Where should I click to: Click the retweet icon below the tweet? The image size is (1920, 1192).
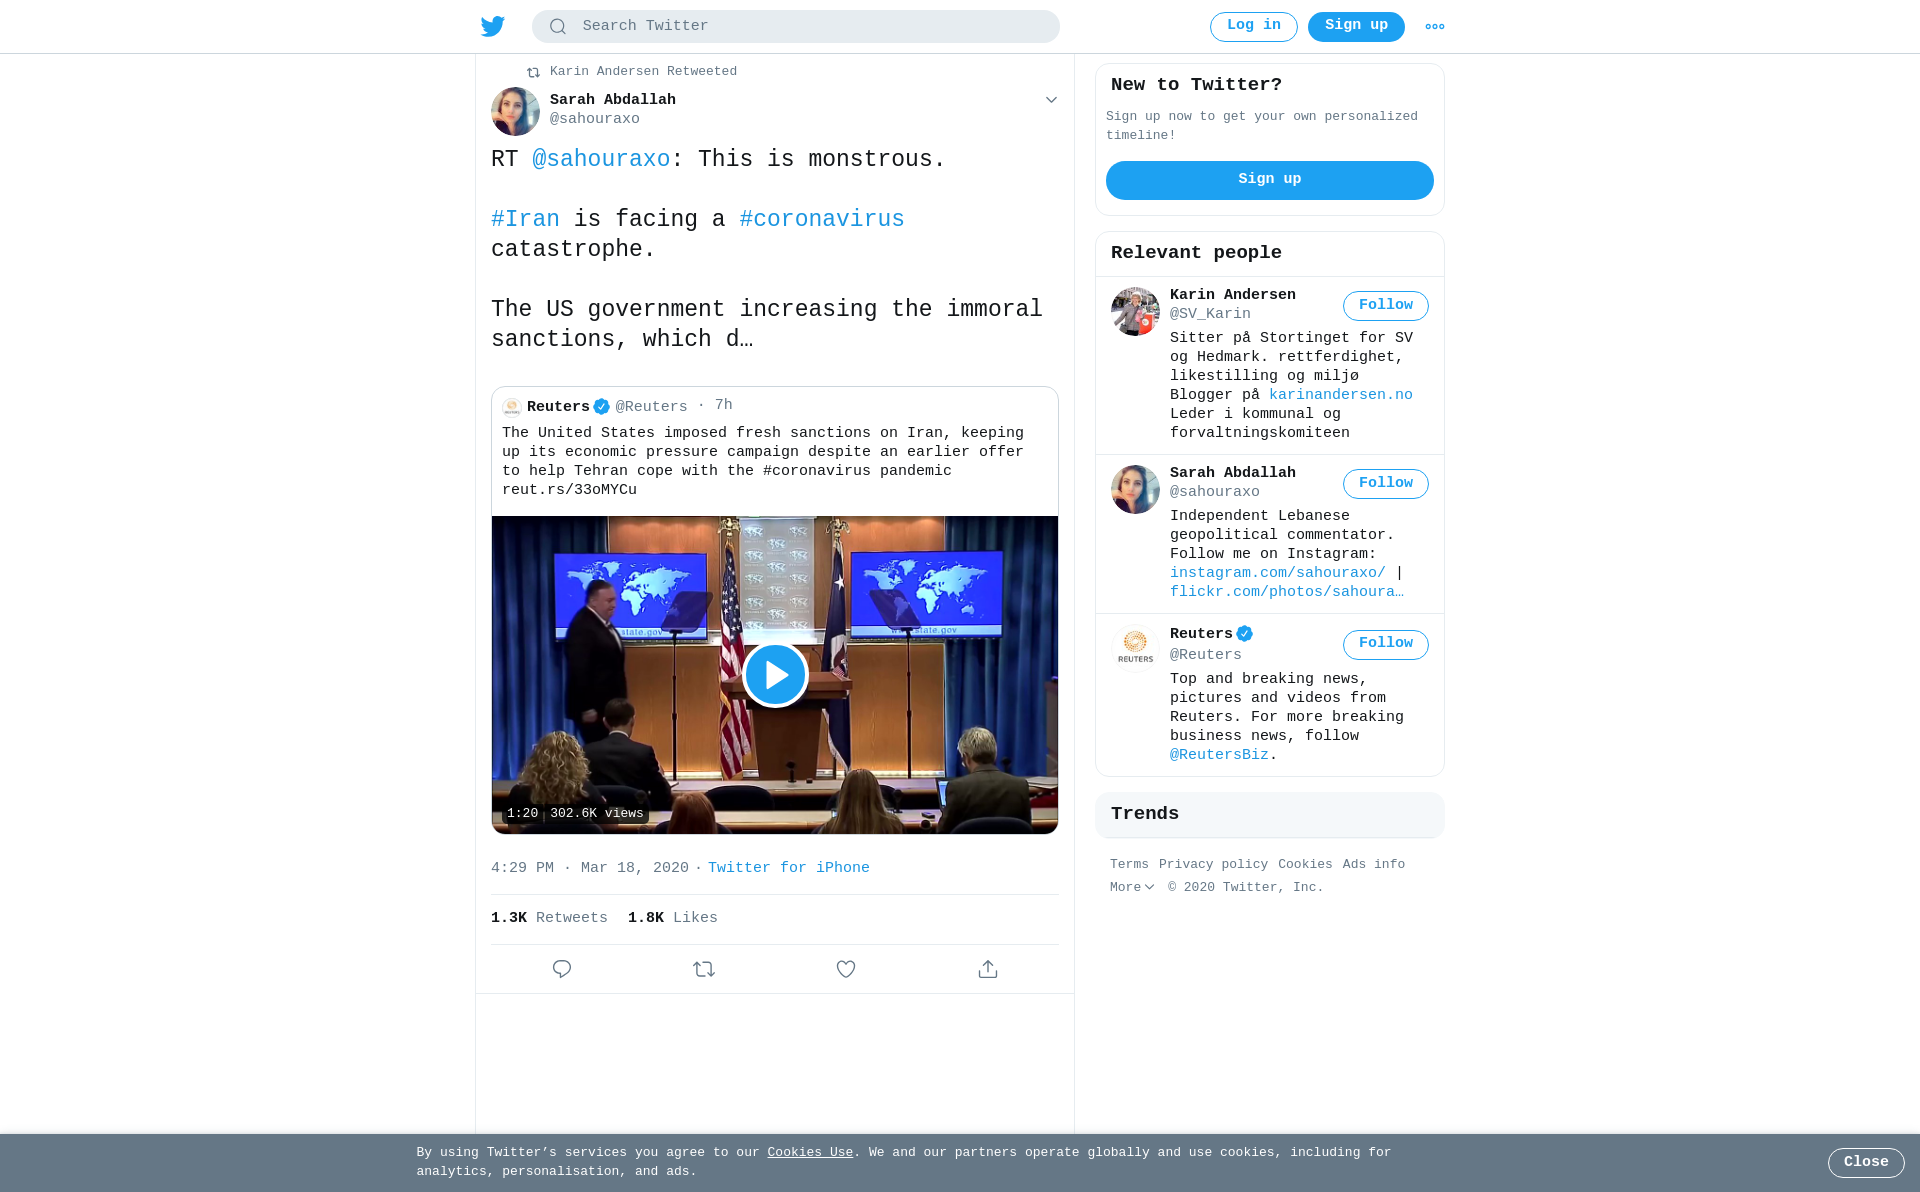(704, 969)
